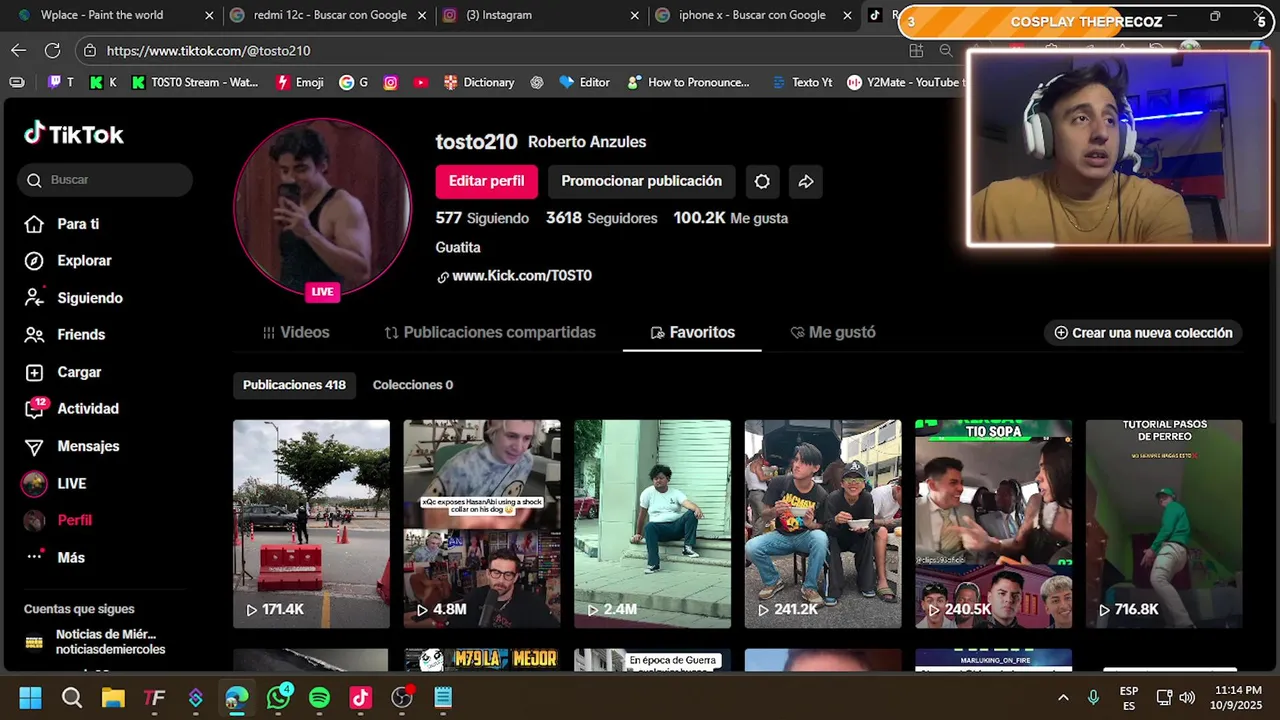Close the Wplace tab
The image size is (1280, 720).
(x=209, y=16)
